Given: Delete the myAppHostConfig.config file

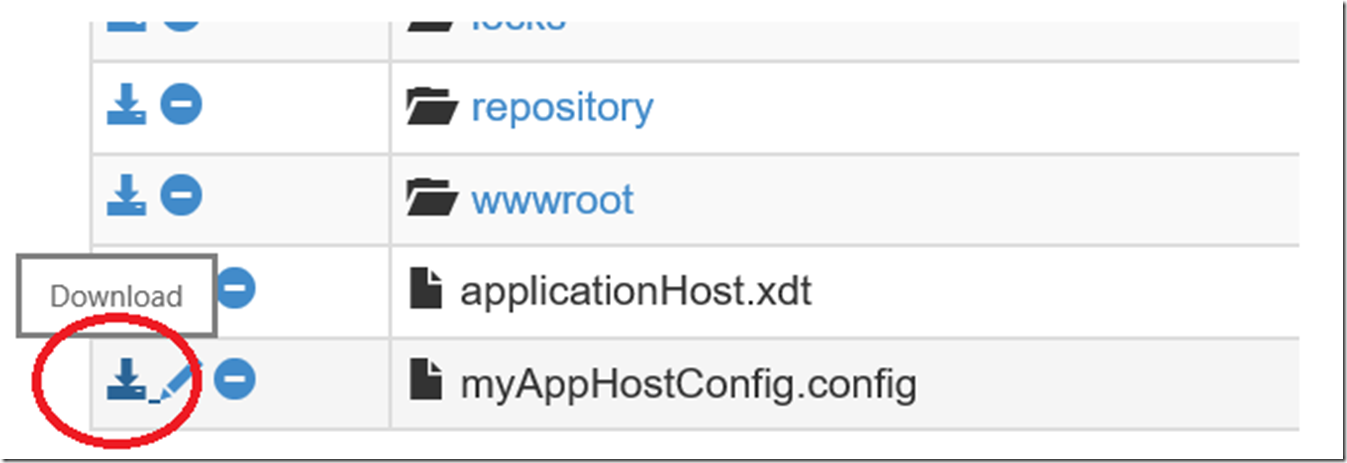Looking at the screenshot, I should pyautogui.click(x=236, y=379).
